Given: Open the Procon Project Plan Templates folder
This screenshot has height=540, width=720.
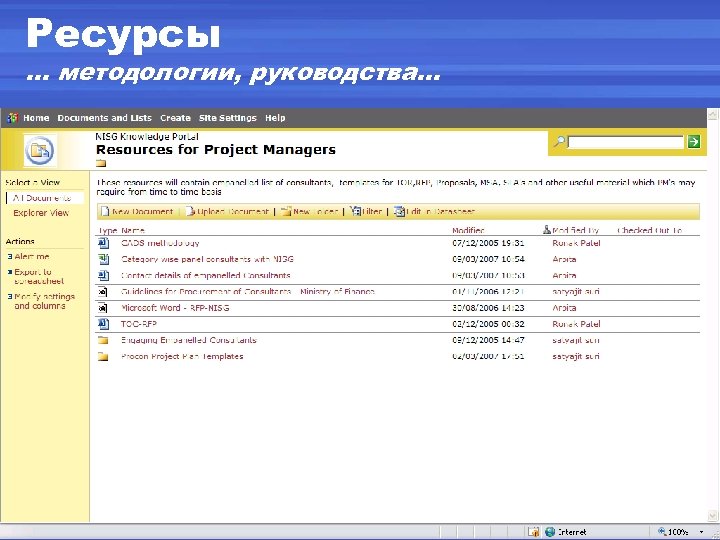Looking at the screenshot, I should coord(182,356).
